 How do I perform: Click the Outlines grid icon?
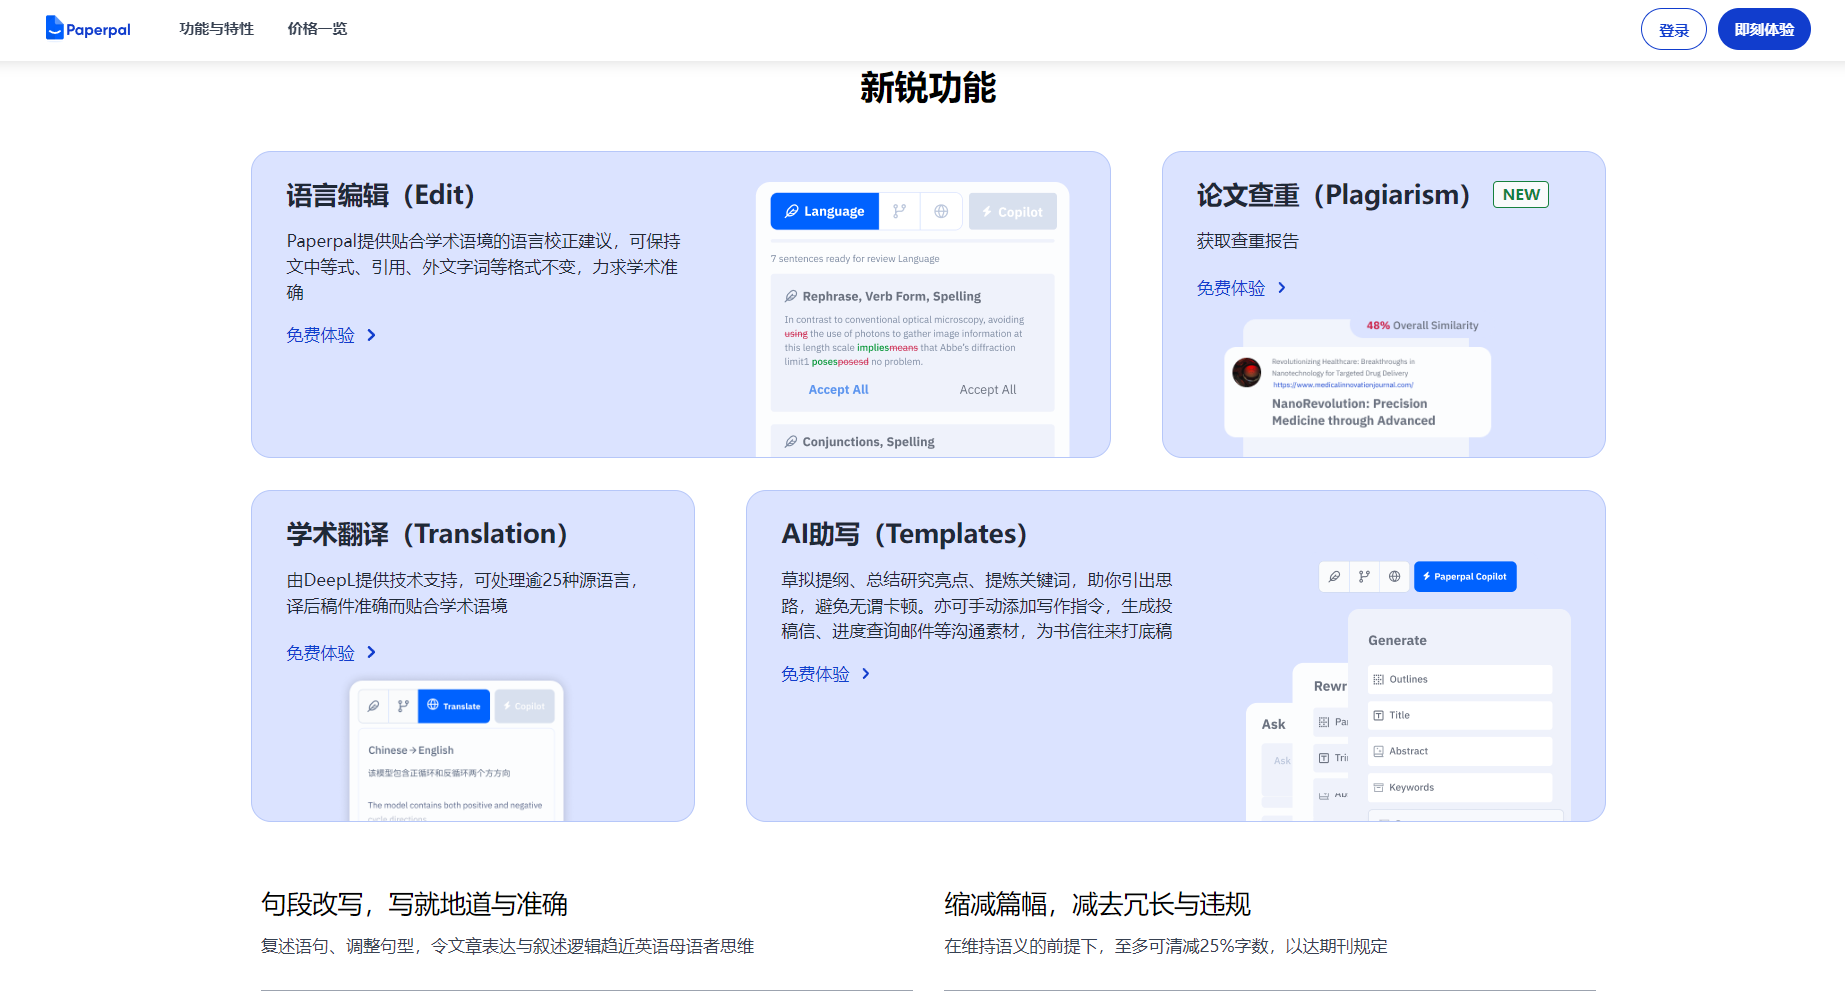pyautogui.click(x=1378, y=679)
